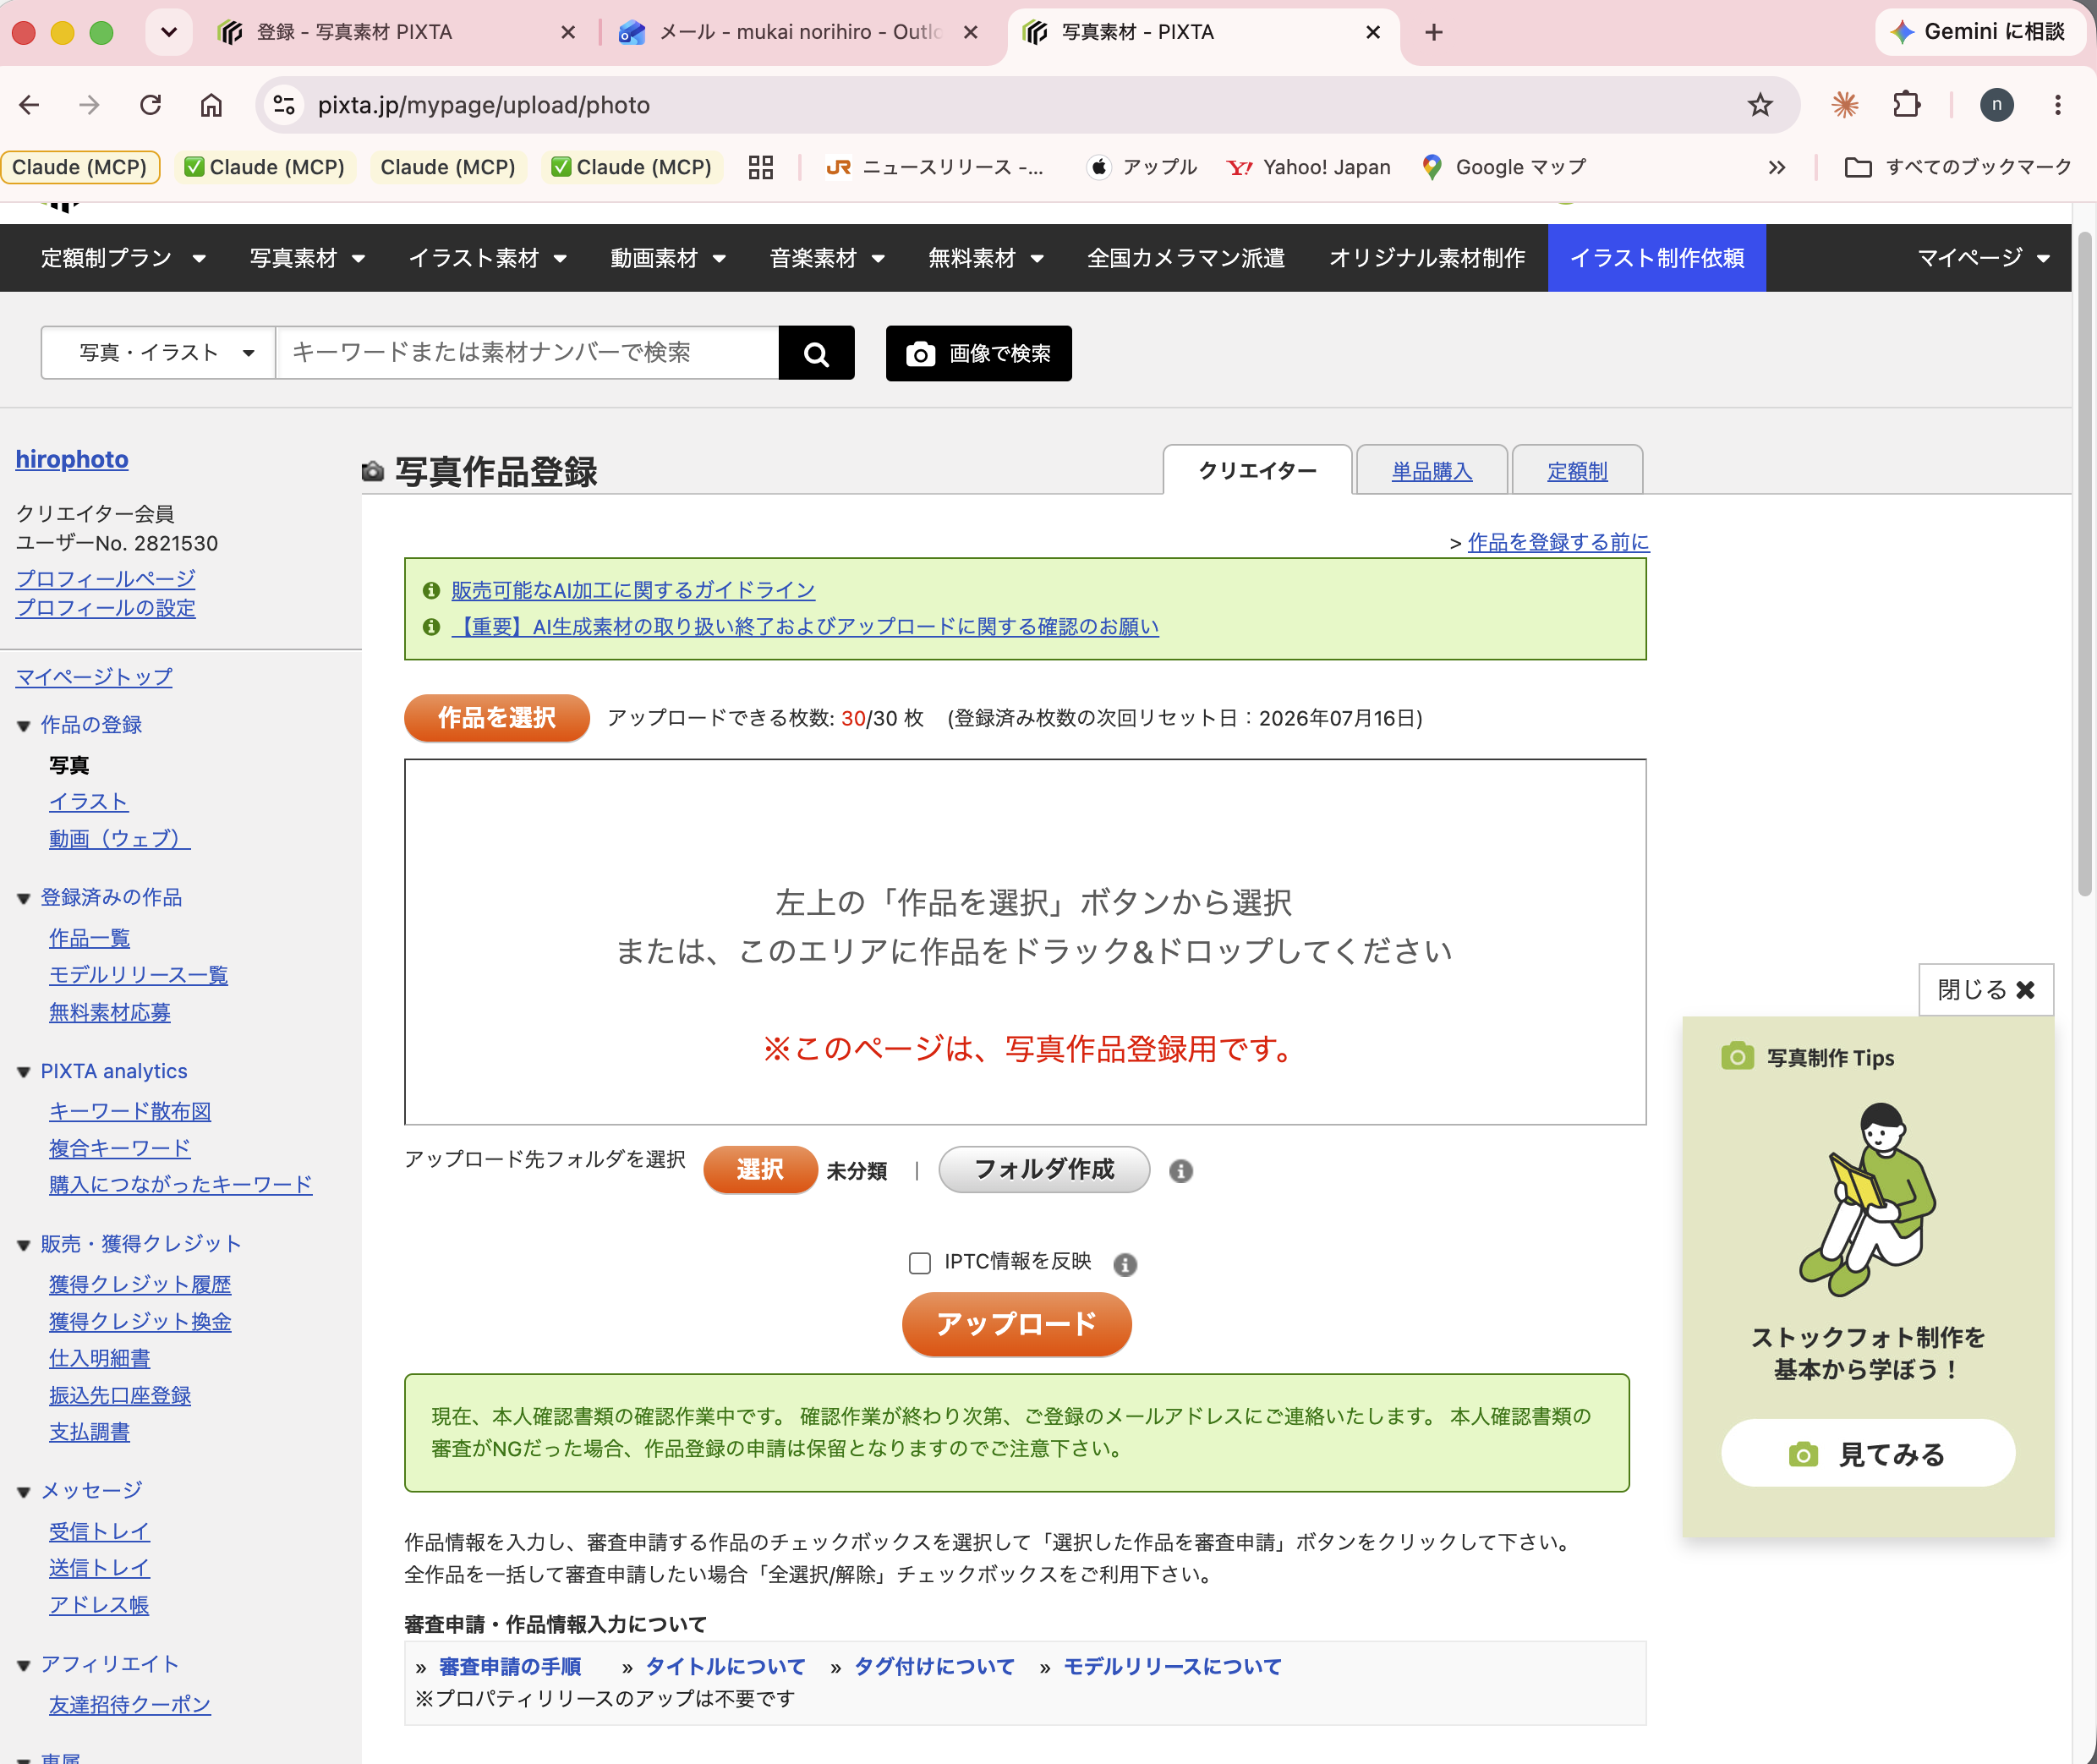This screenshot has height=1764, width=2097.
Task: Open the Chrome profile avatar
Action: tap(1997, 105)
